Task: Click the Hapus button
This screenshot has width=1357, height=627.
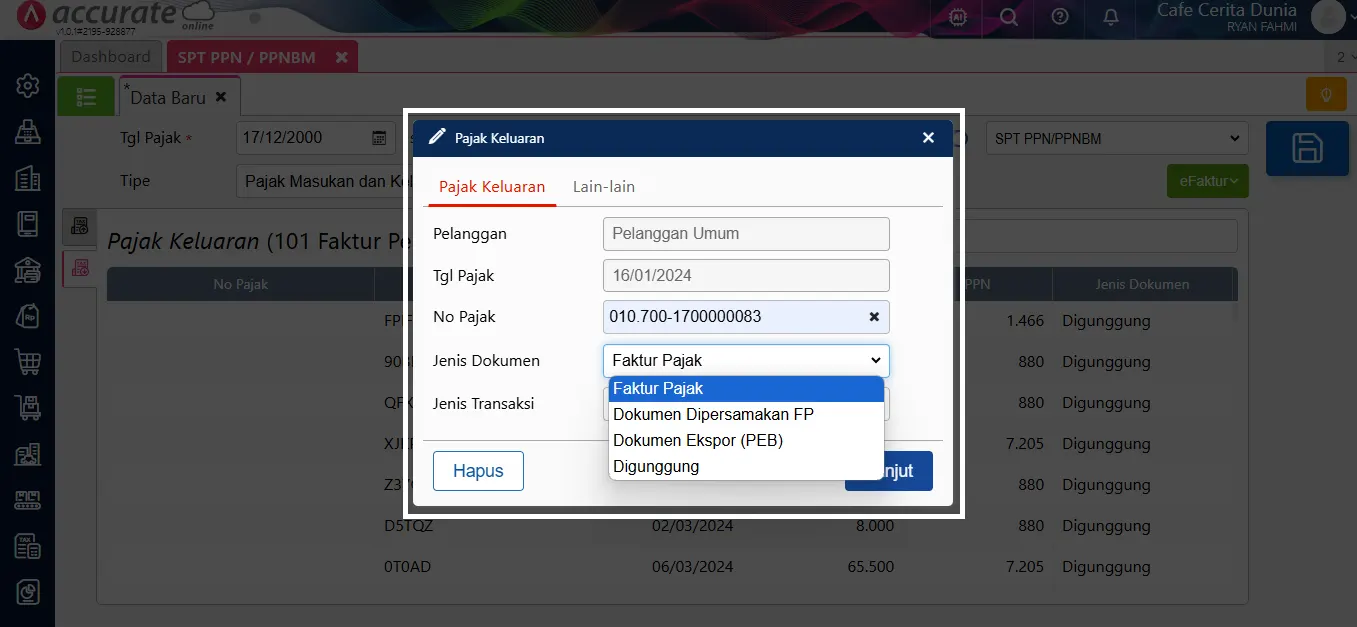Action: coord(478,470)
